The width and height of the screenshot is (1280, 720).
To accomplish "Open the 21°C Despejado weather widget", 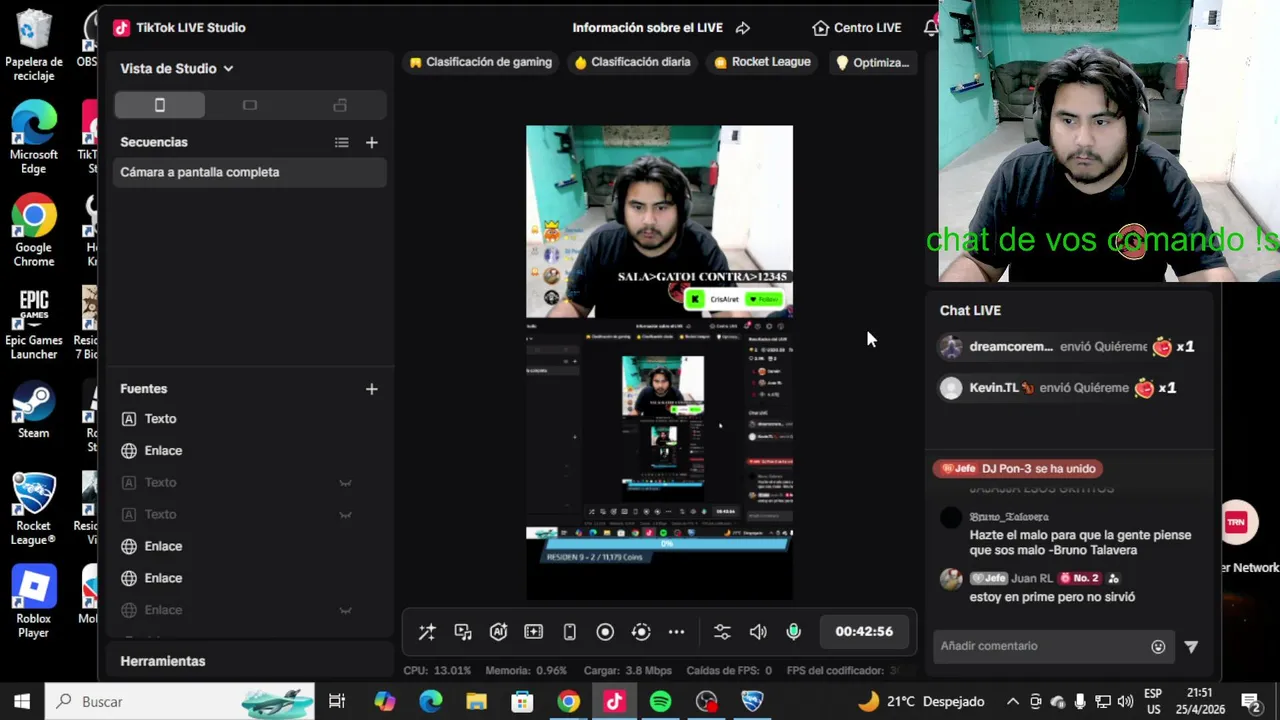I will click(x=921, y=702).
